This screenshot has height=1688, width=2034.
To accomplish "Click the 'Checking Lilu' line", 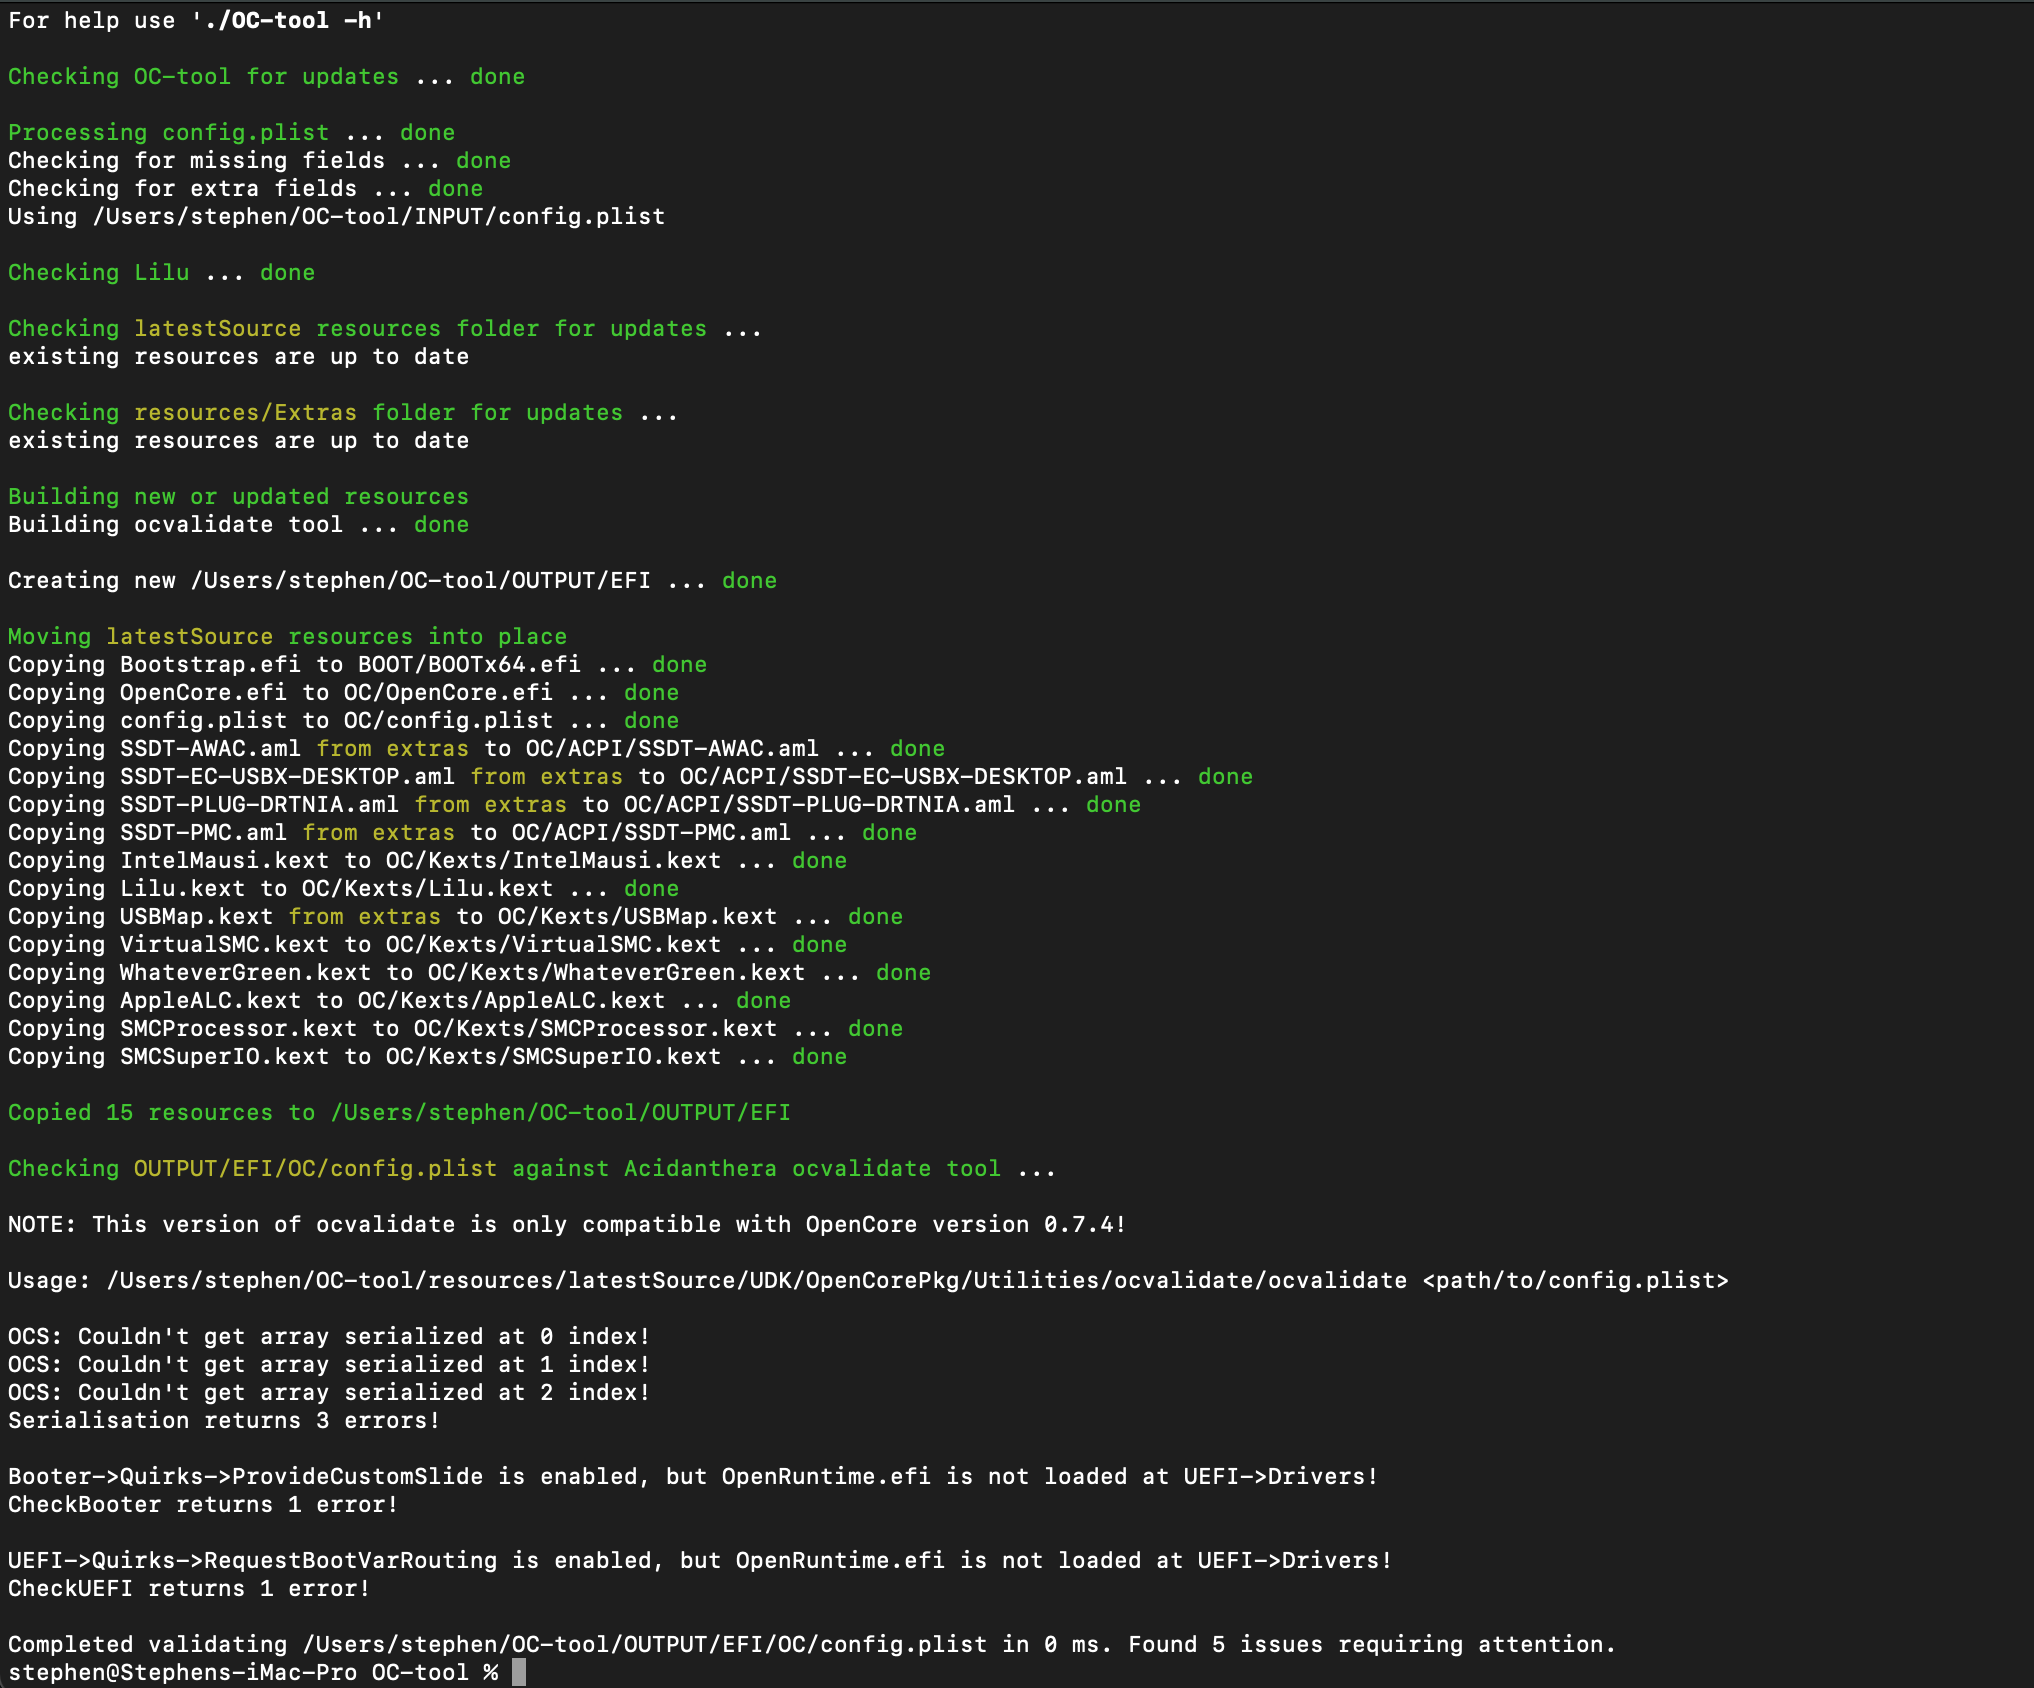I will pyautogui.click(x=161, y=272).
